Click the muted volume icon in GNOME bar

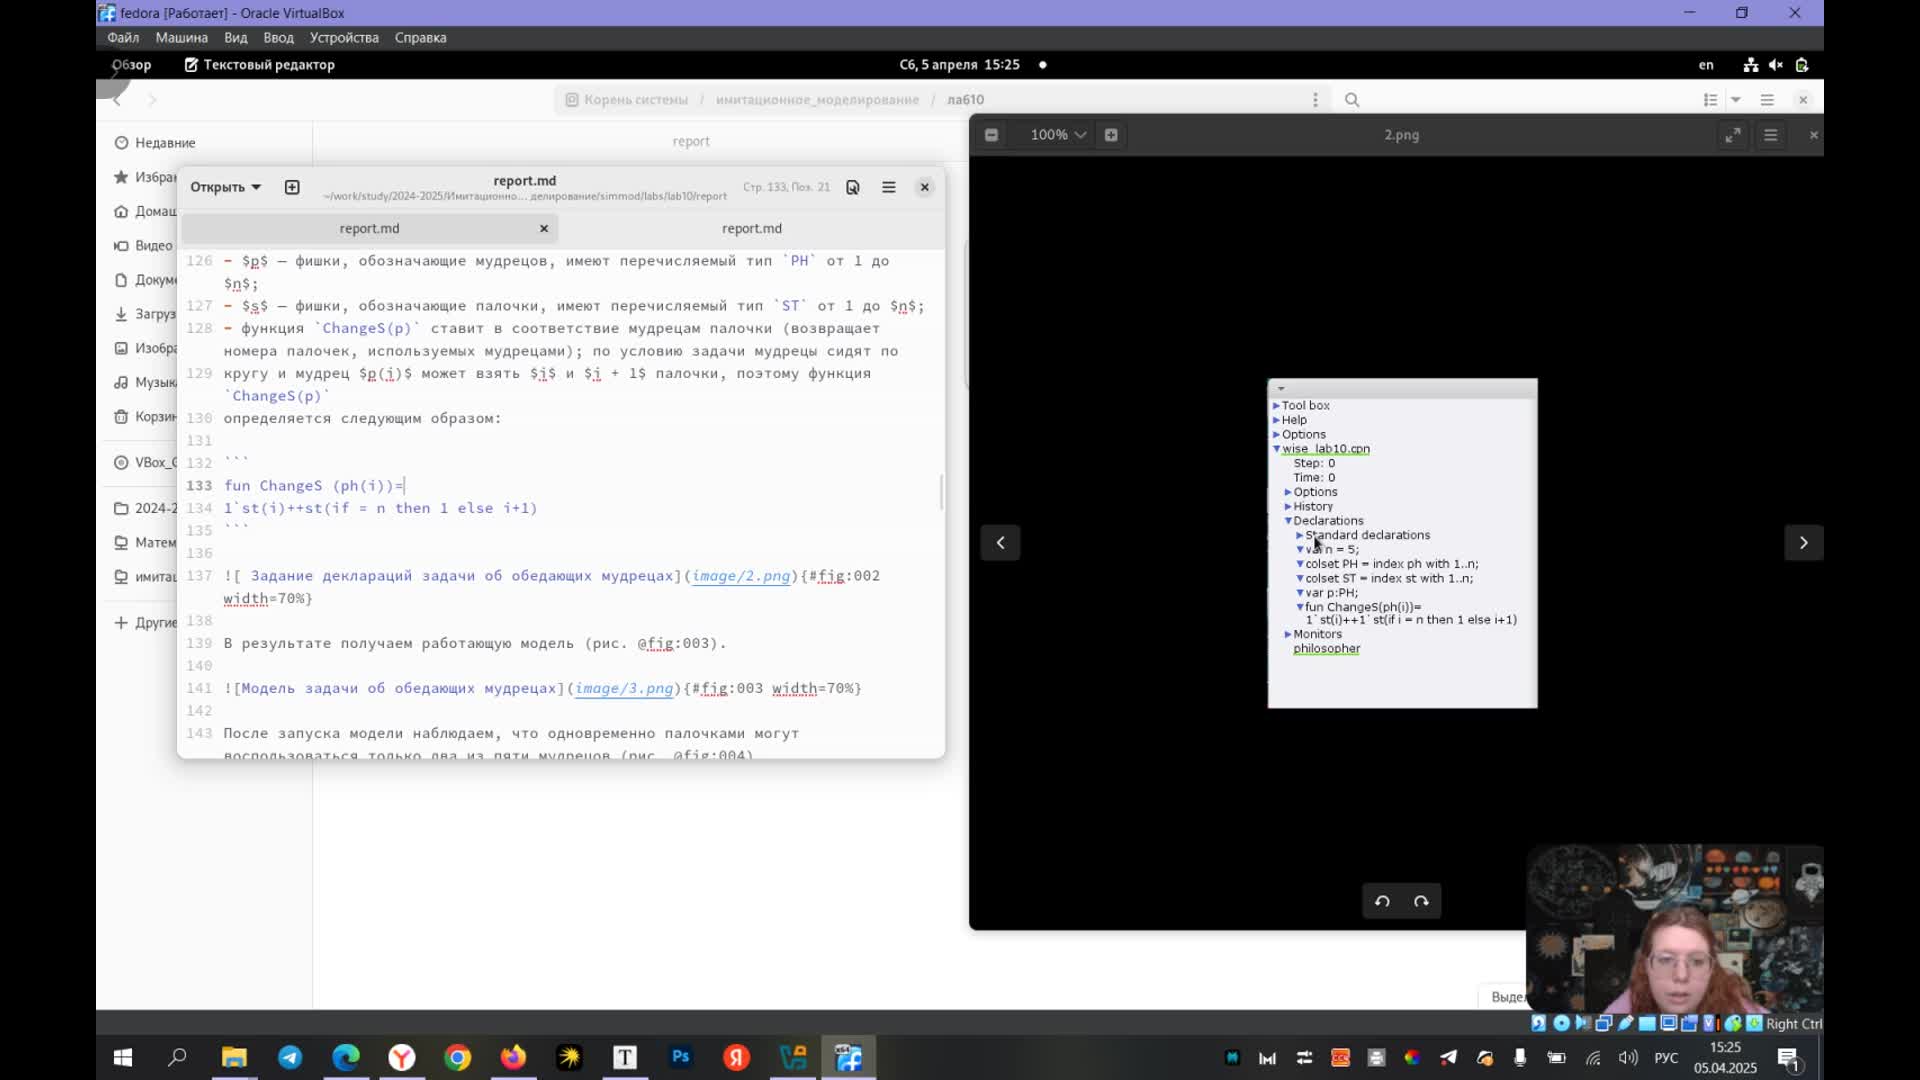[1776, 64]
